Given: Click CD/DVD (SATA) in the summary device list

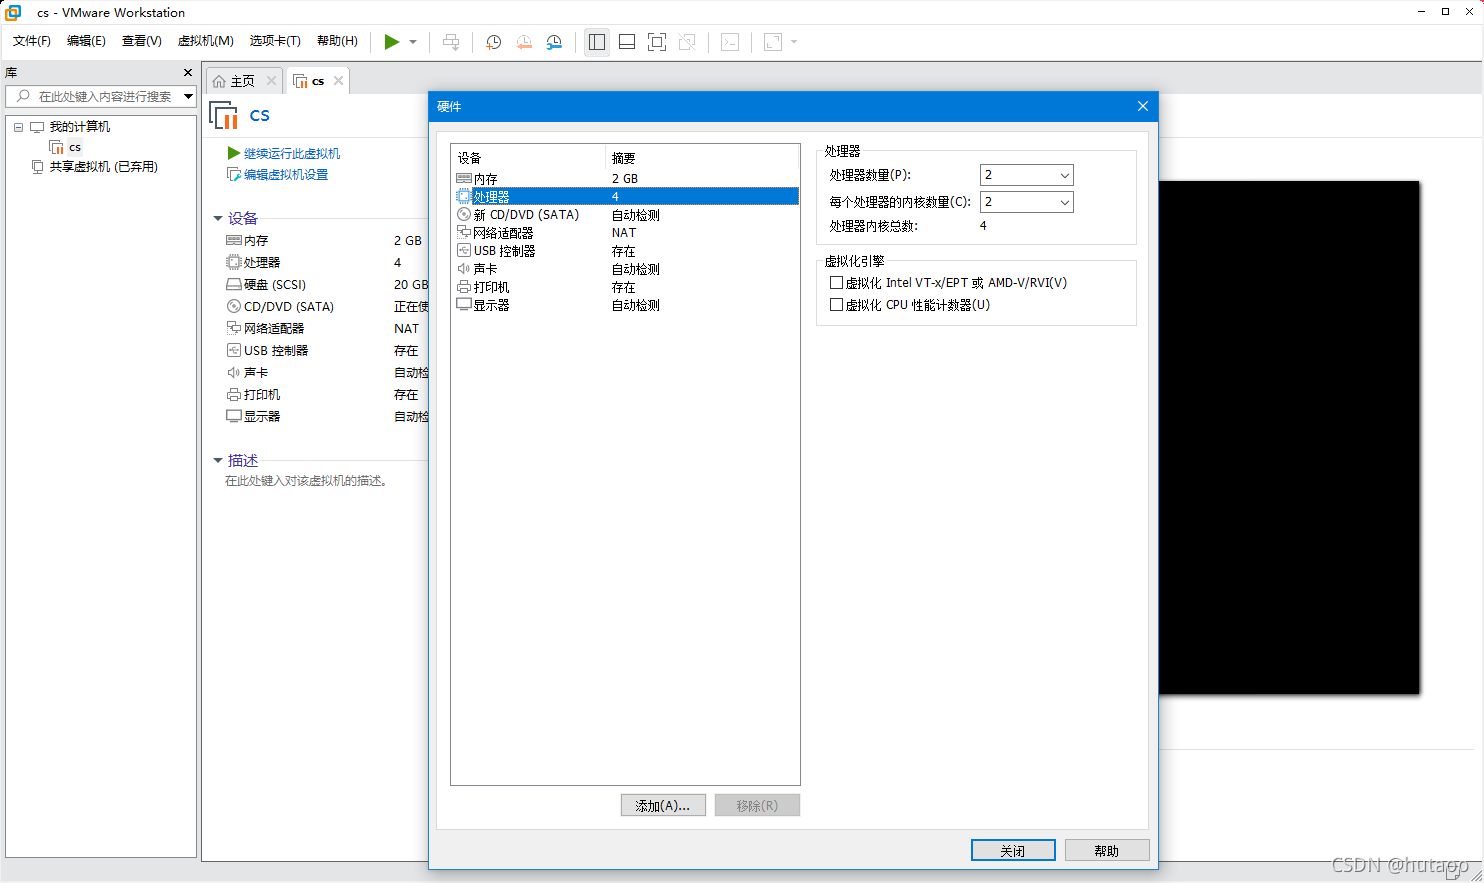Looking at the screenshot, I should click(288, 307).
